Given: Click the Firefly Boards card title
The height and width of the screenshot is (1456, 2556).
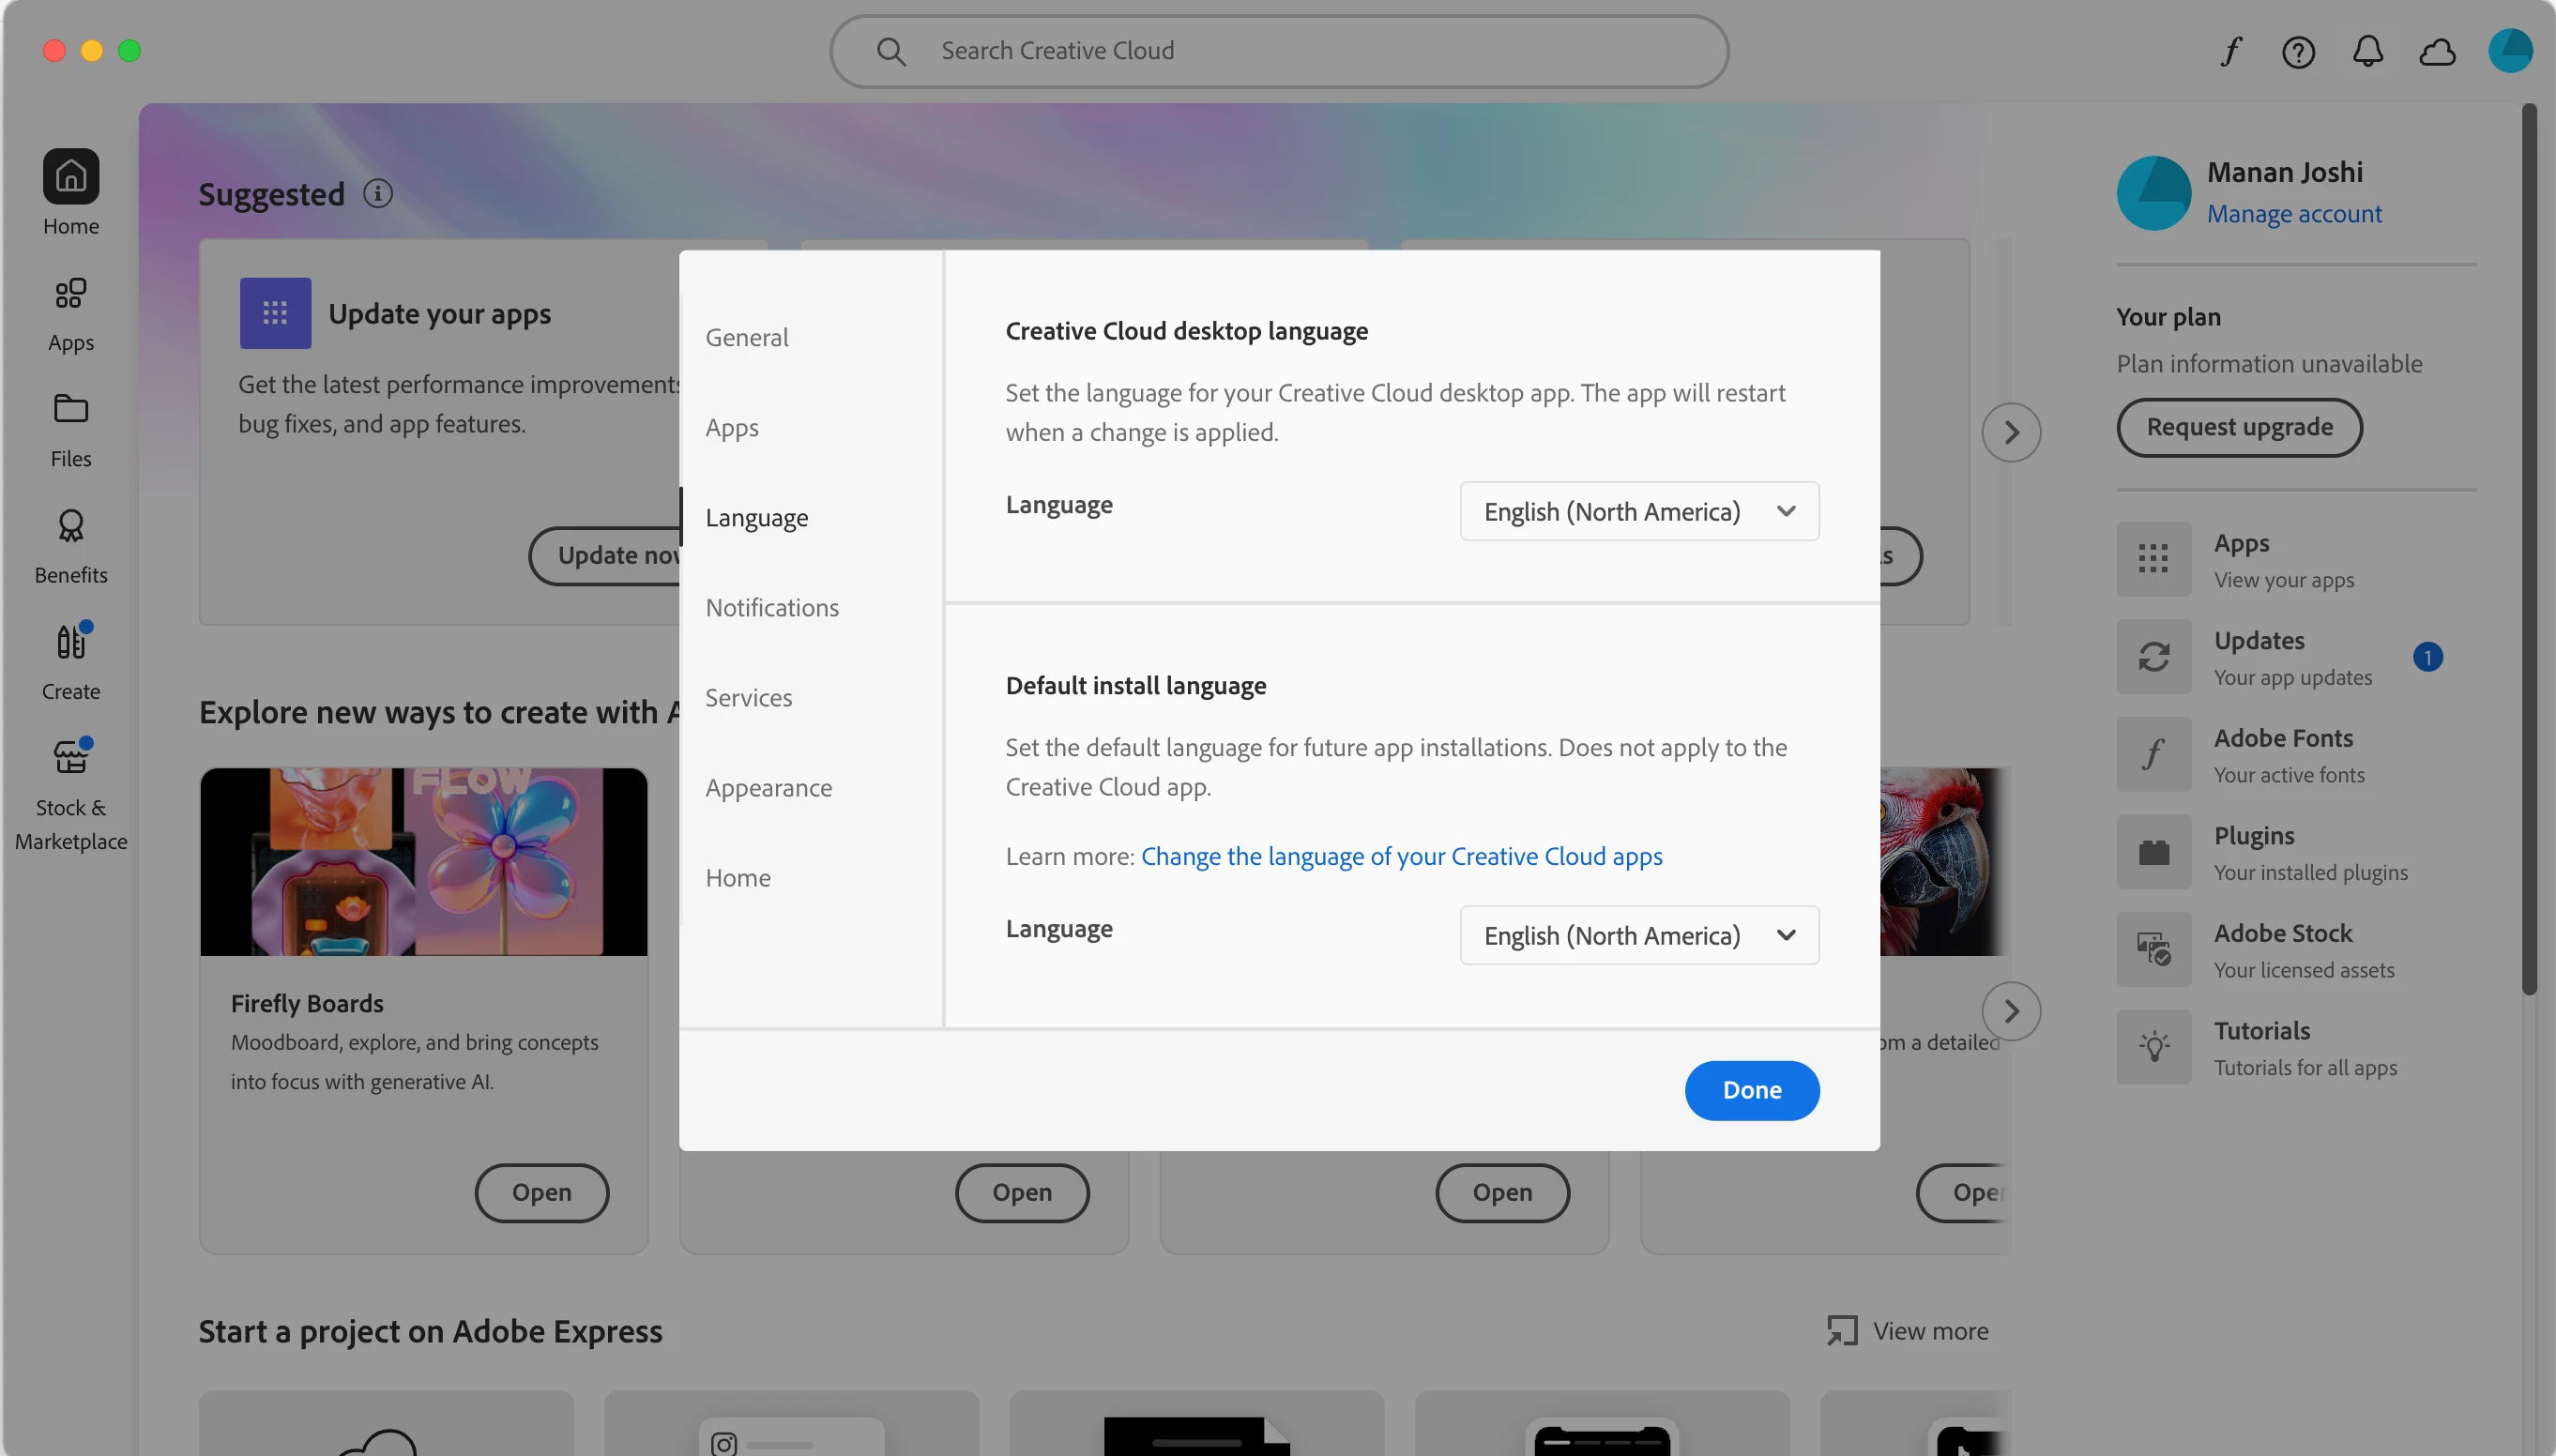Looking at the screenshot, I should click(307, 1003).
